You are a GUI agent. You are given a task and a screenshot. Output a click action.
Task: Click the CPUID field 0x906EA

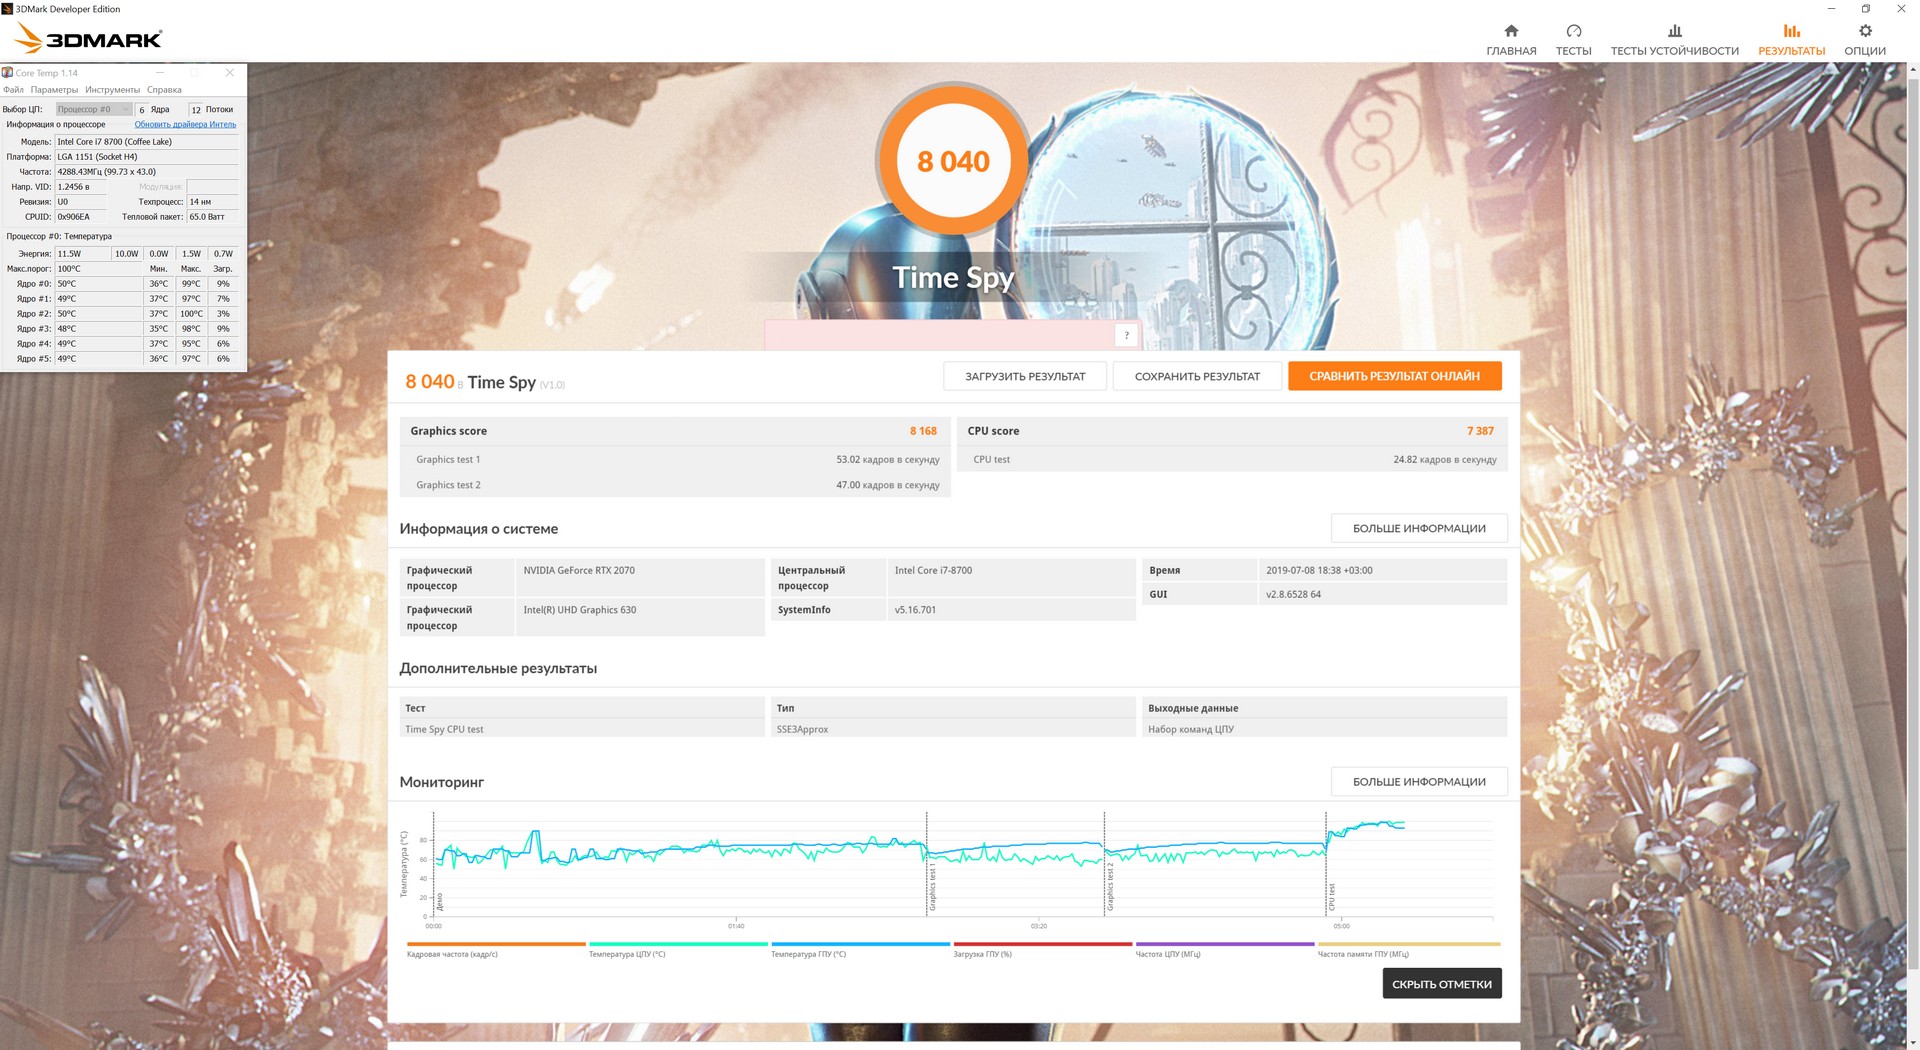click(x=83, y=217)
